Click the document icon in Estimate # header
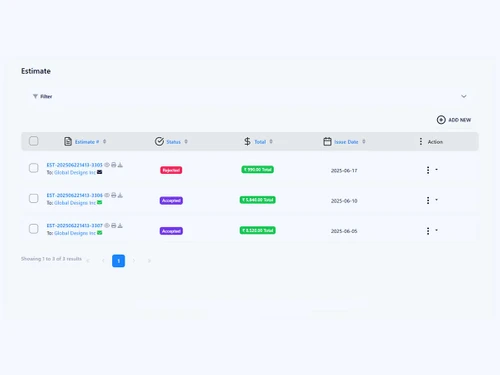Screen dimensions: 500x375 (68, 141)
